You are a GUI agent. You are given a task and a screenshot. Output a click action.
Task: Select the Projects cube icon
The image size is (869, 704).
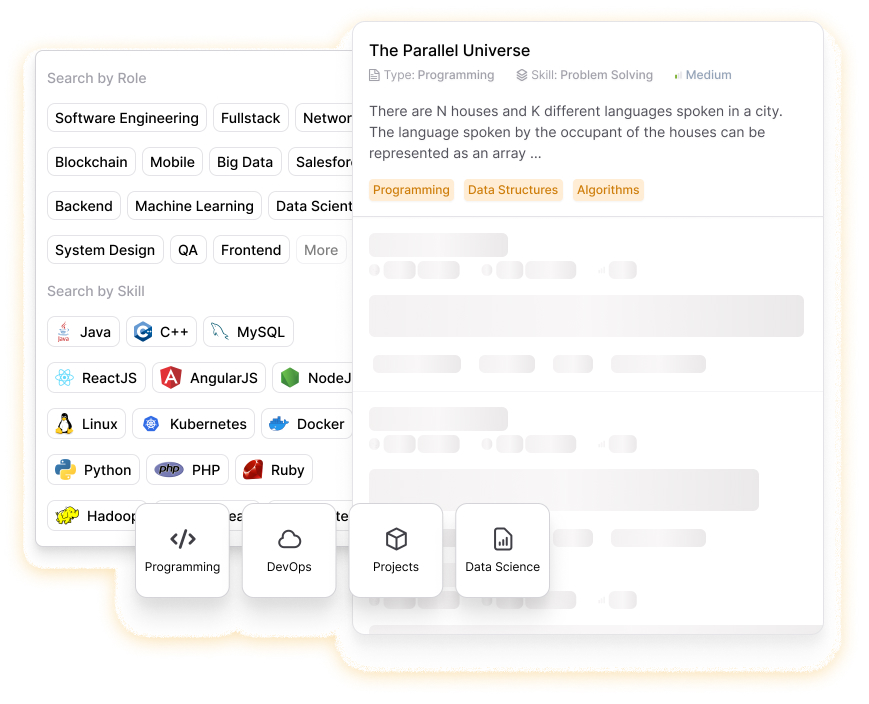pyautogui.click(x=395, y=537)
